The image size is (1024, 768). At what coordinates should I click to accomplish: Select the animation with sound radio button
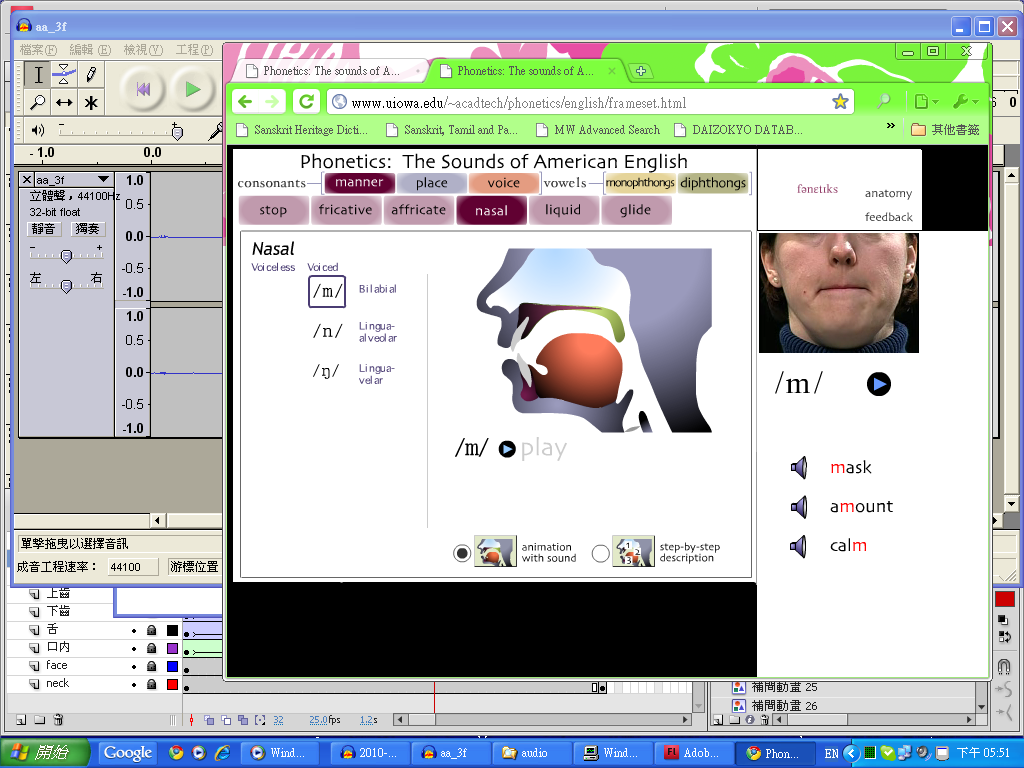(x=462, y=553)
